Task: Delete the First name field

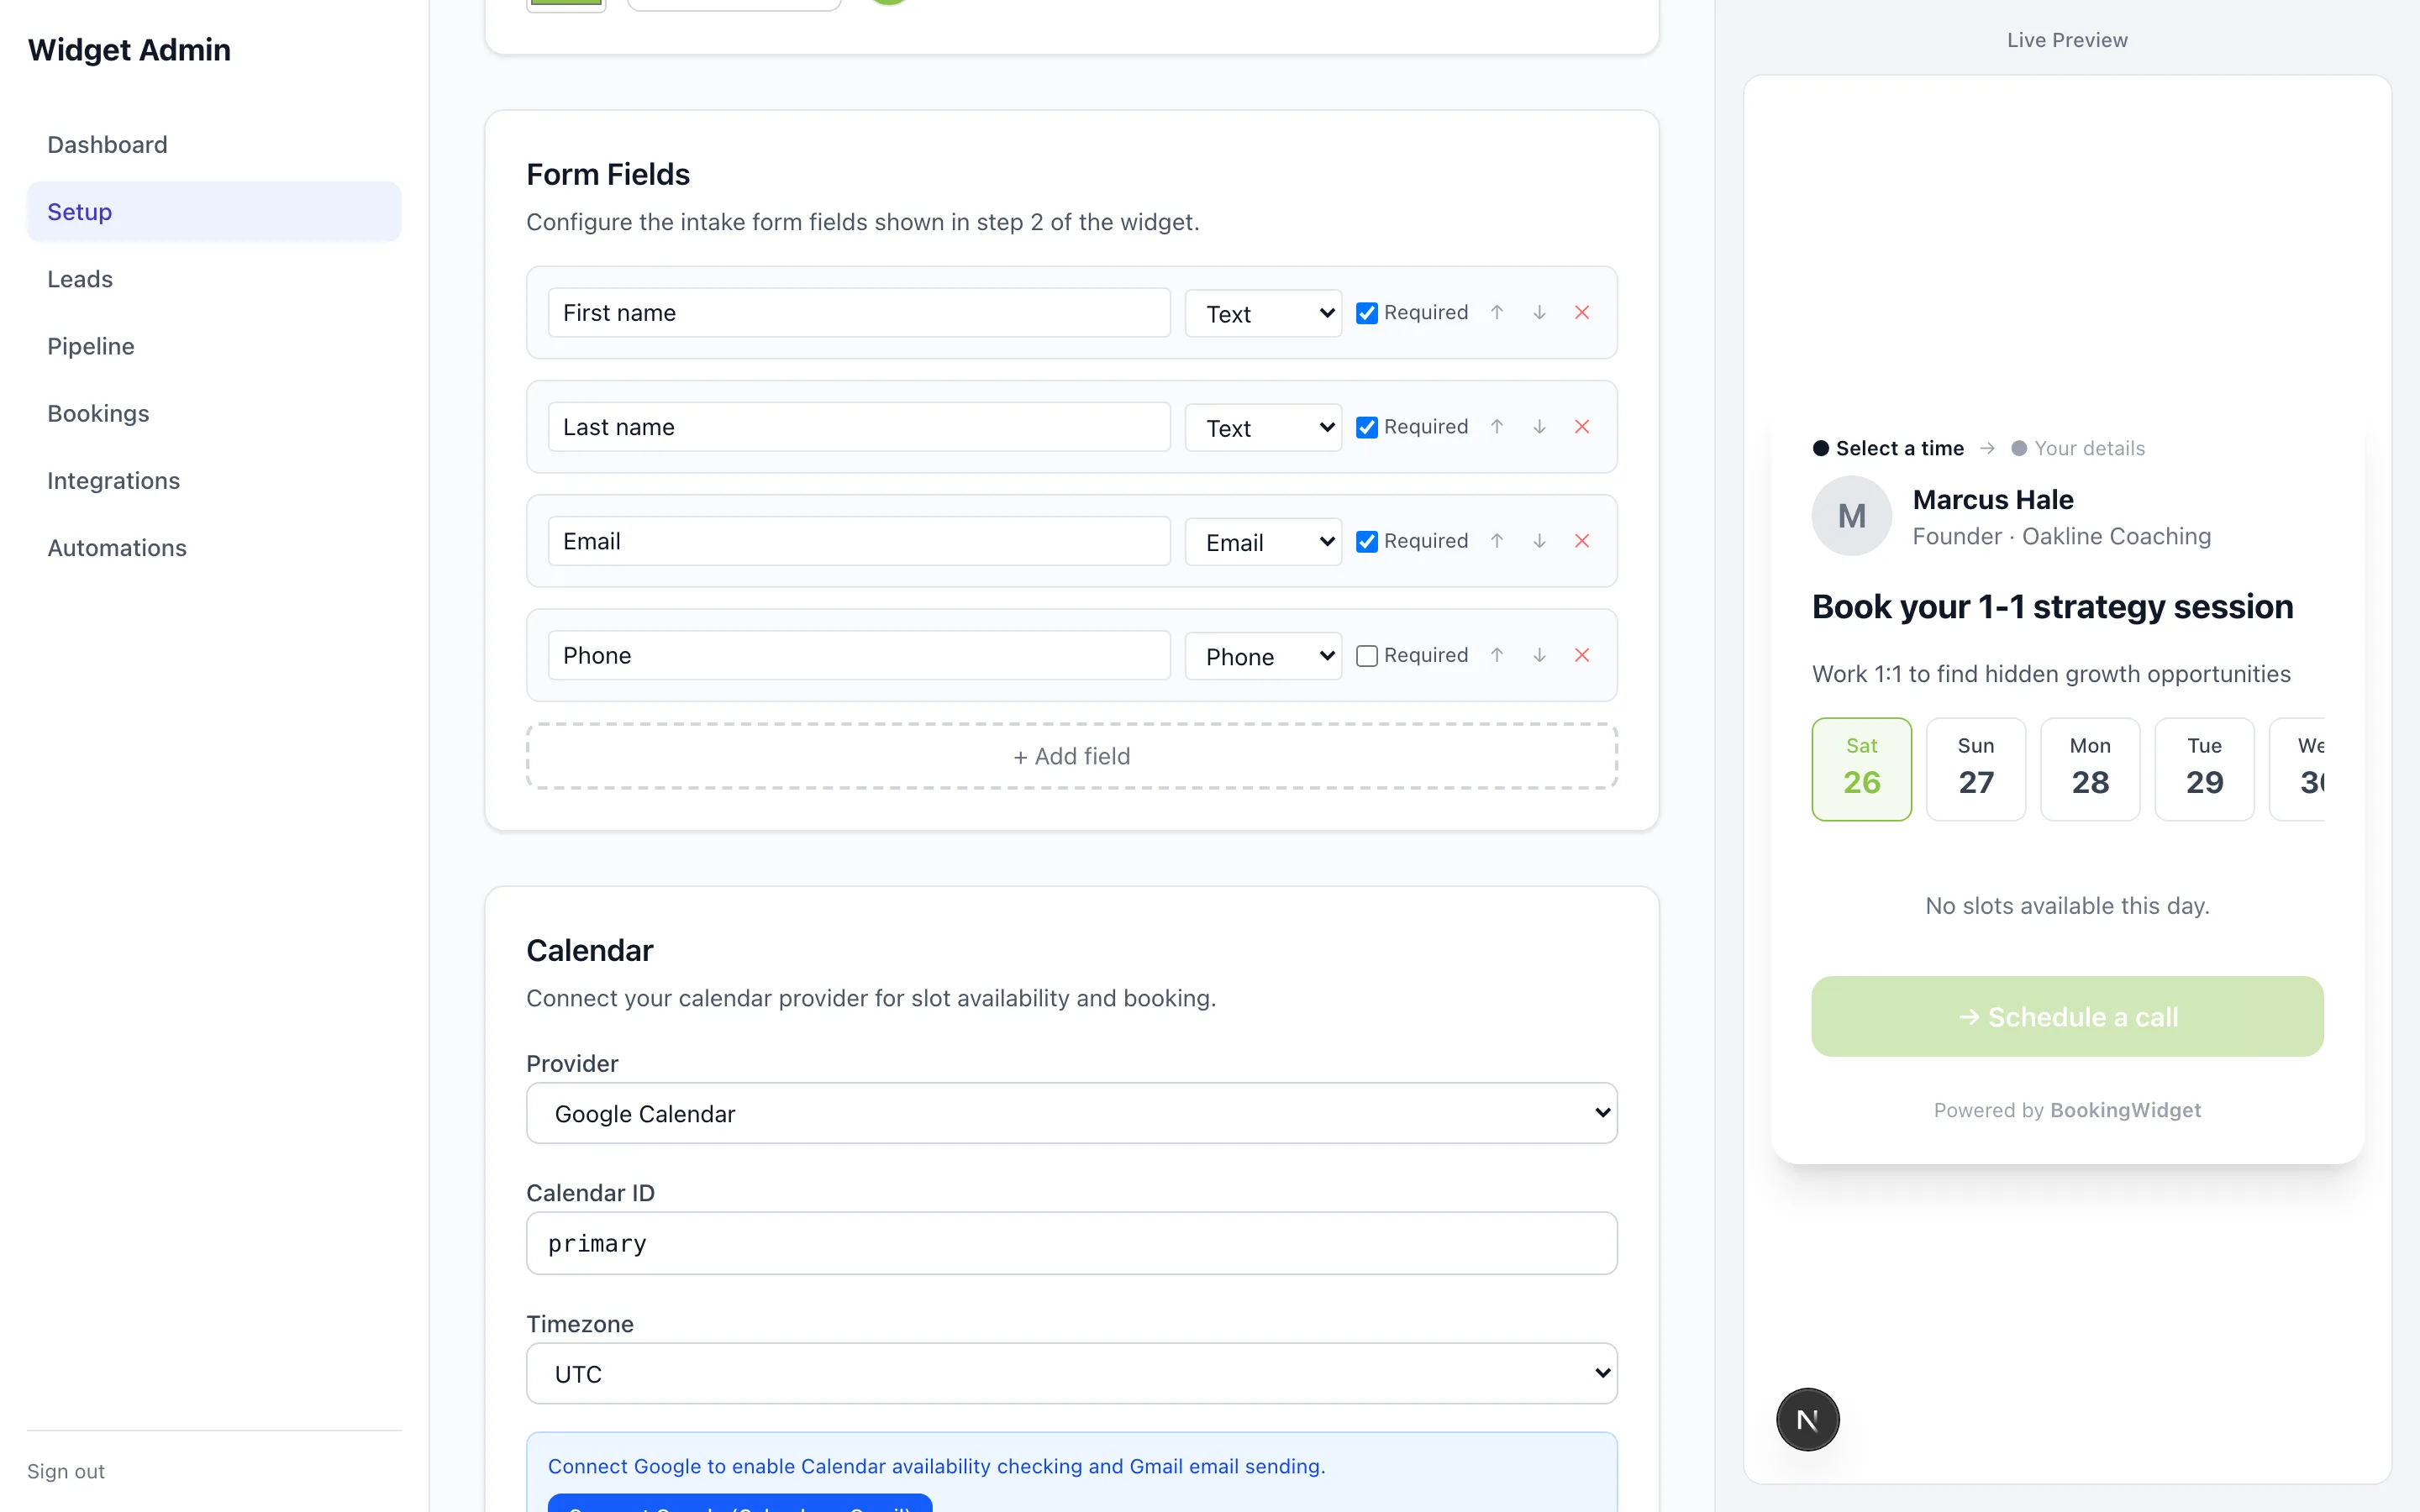Action: [x=1582, y=313]
